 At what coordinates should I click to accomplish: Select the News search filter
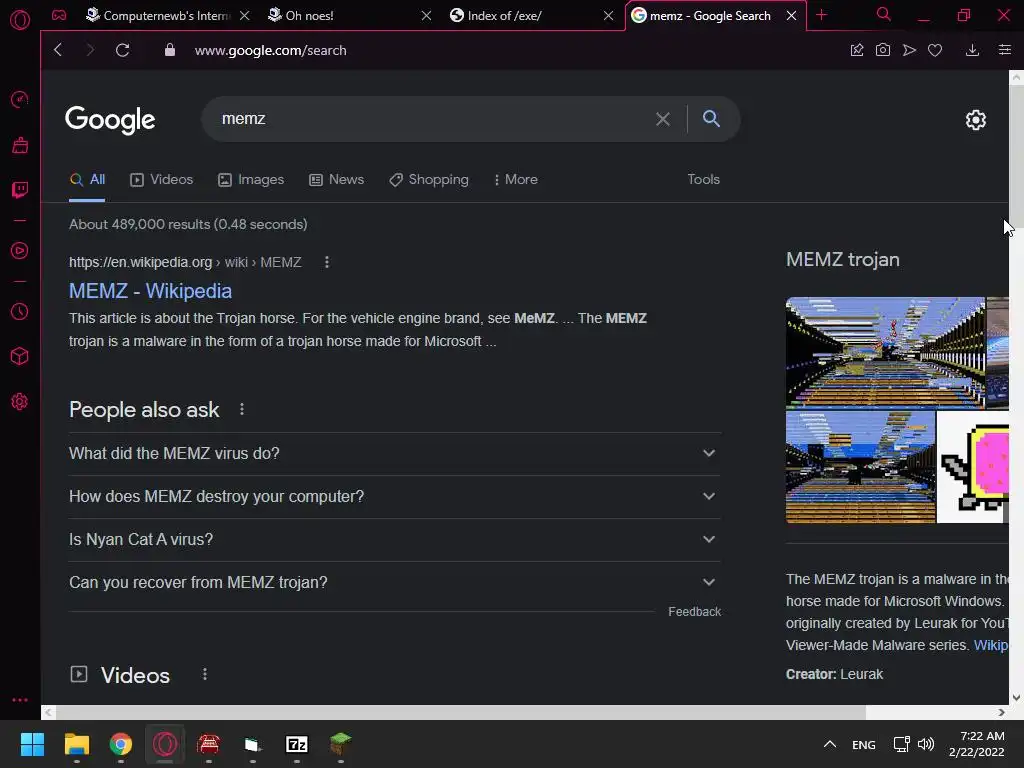(x=336, y=180)
